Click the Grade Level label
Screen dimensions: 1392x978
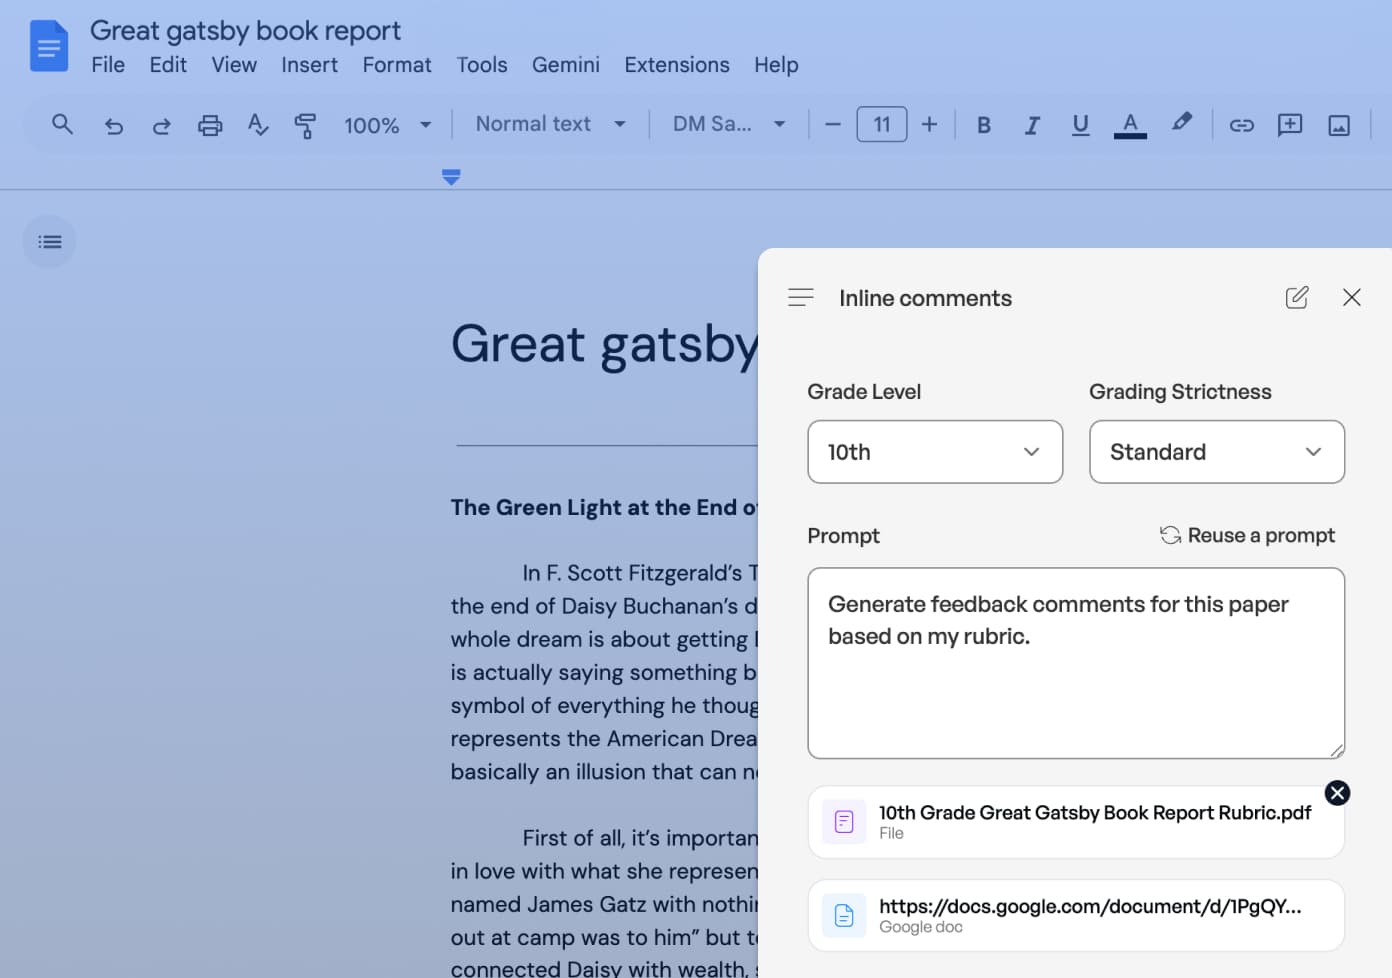[x=864, y=392]
